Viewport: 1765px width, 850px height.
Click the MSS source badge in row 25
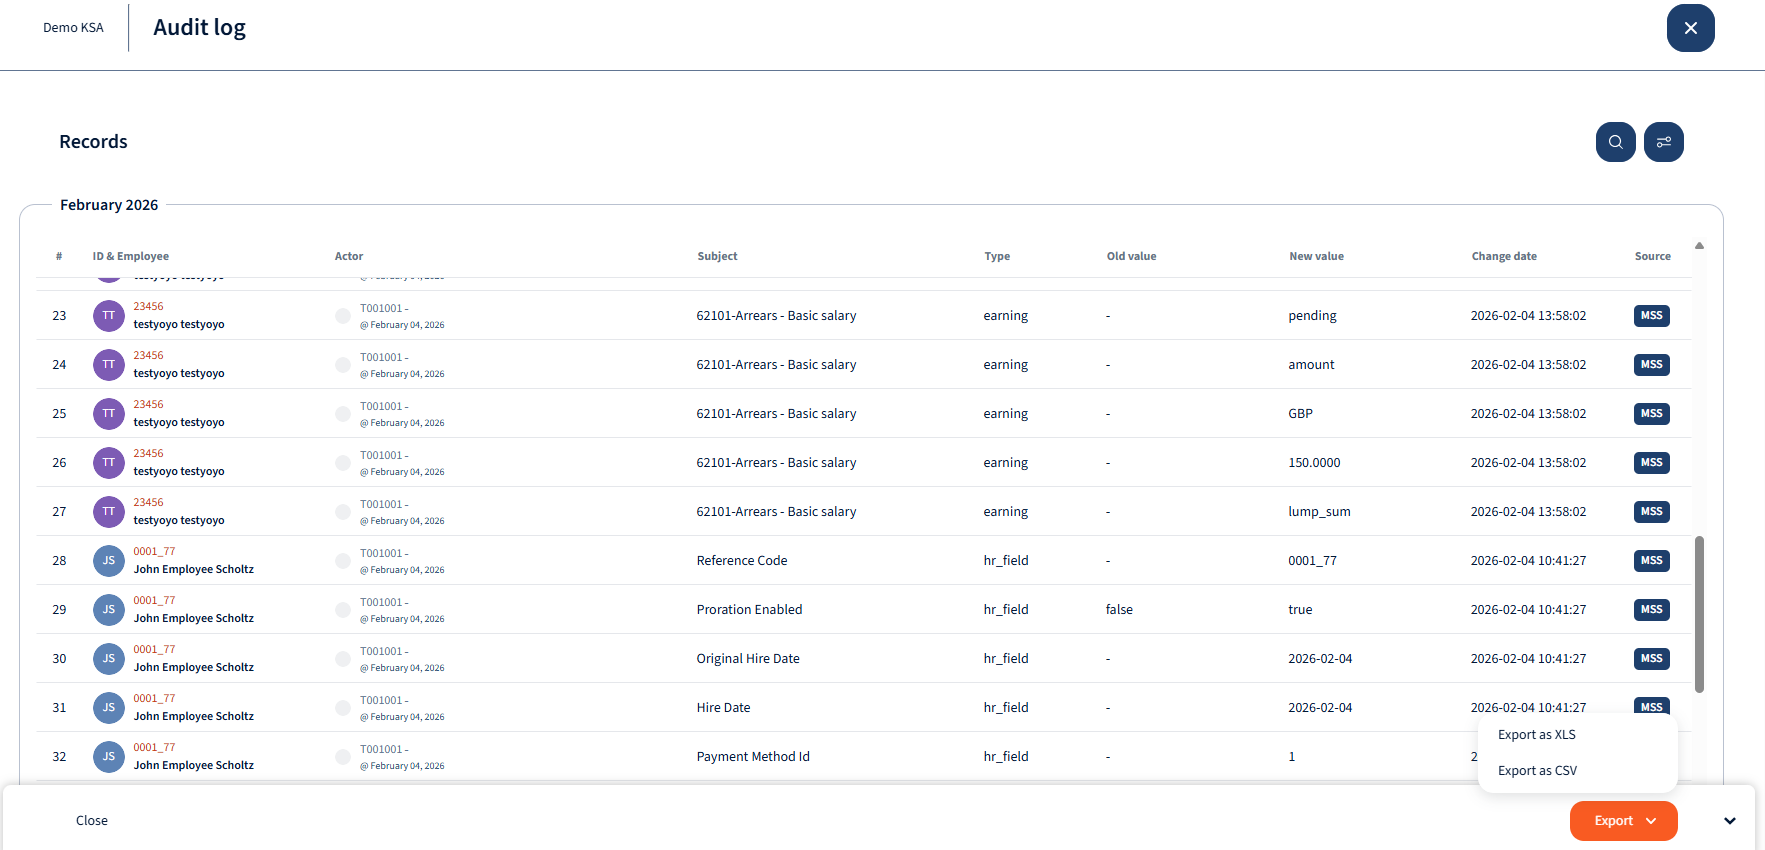click(1651, 414)
